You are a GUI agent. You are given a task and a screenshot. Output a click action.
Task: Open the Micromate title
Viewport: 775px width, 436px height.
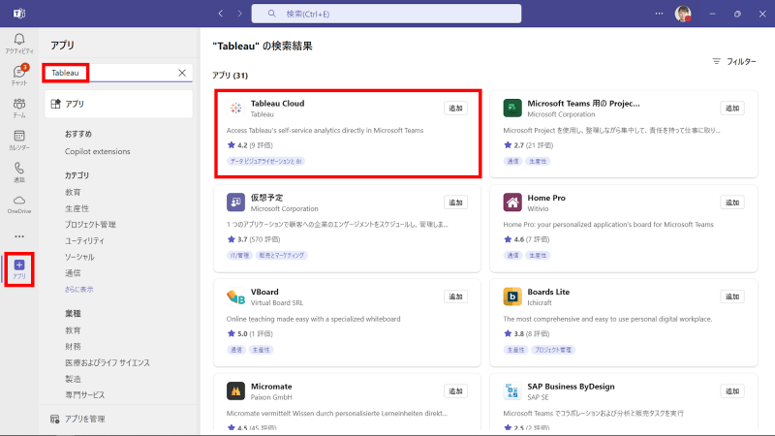(x=271, y=386)
